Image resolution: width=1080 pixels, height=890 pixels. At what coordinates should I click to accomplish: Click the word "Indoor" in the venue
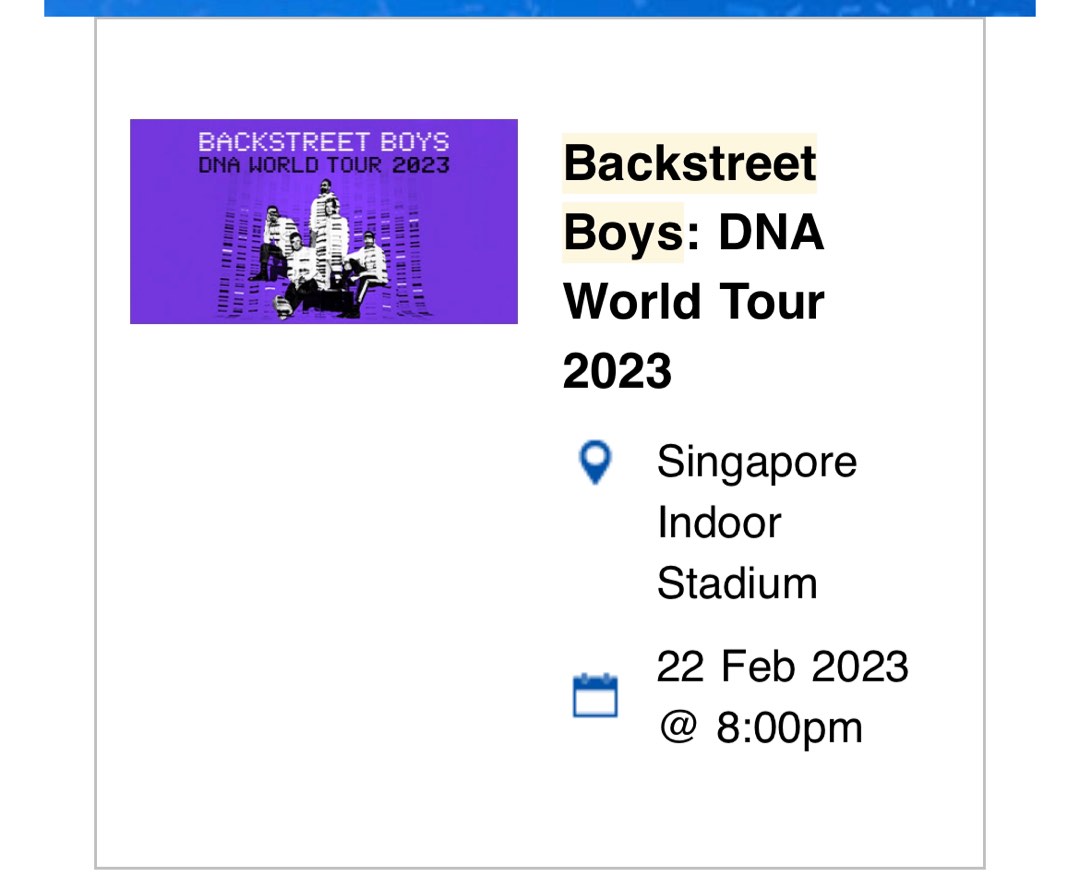coord(718,523)
